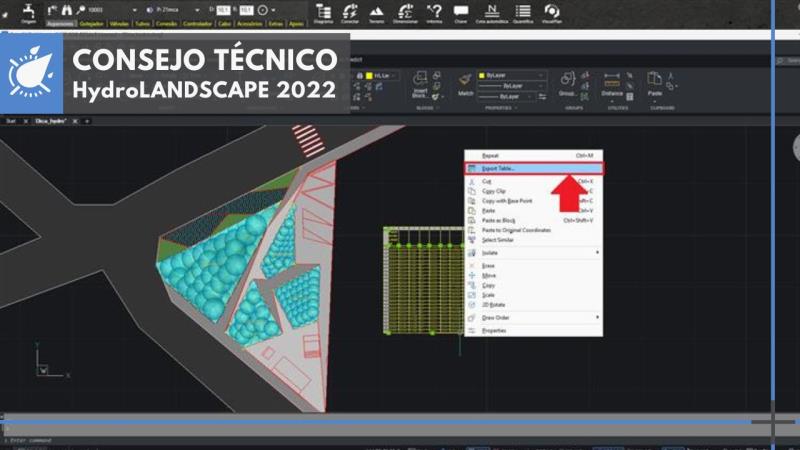The height and width of the screenshot is (450, 800).
Task: Click the Group tool icon
Action: [567, 84]
